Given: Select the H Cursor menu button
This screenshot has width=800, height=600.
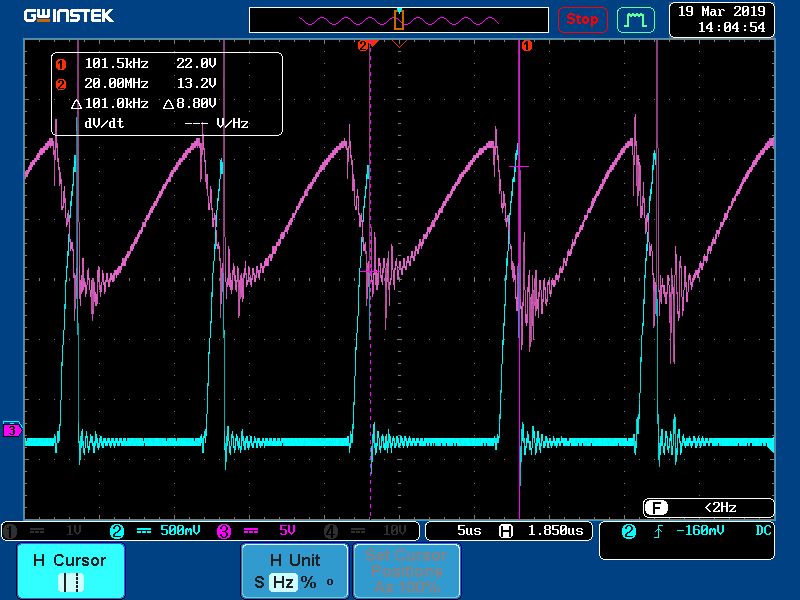Looking at the screenshot, I should coord(71,571).
